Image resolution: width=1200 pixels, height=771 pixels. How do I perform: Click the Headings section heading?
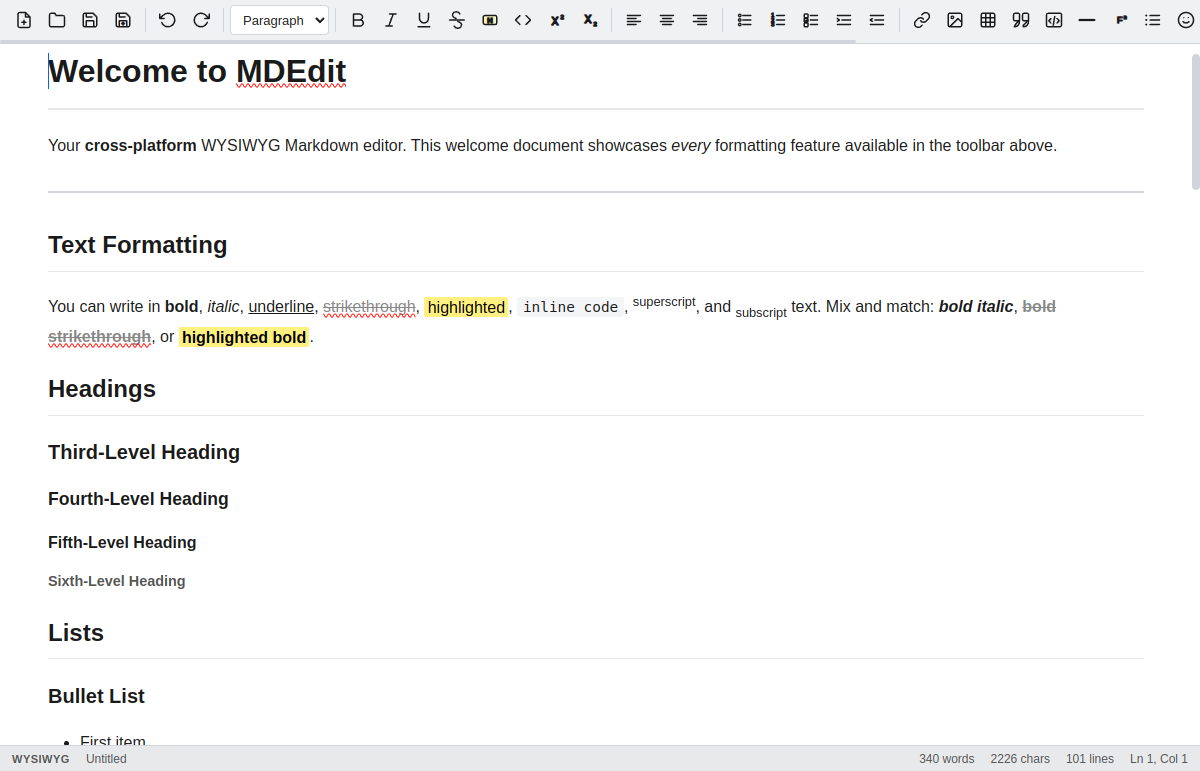[x=102, y=389]
